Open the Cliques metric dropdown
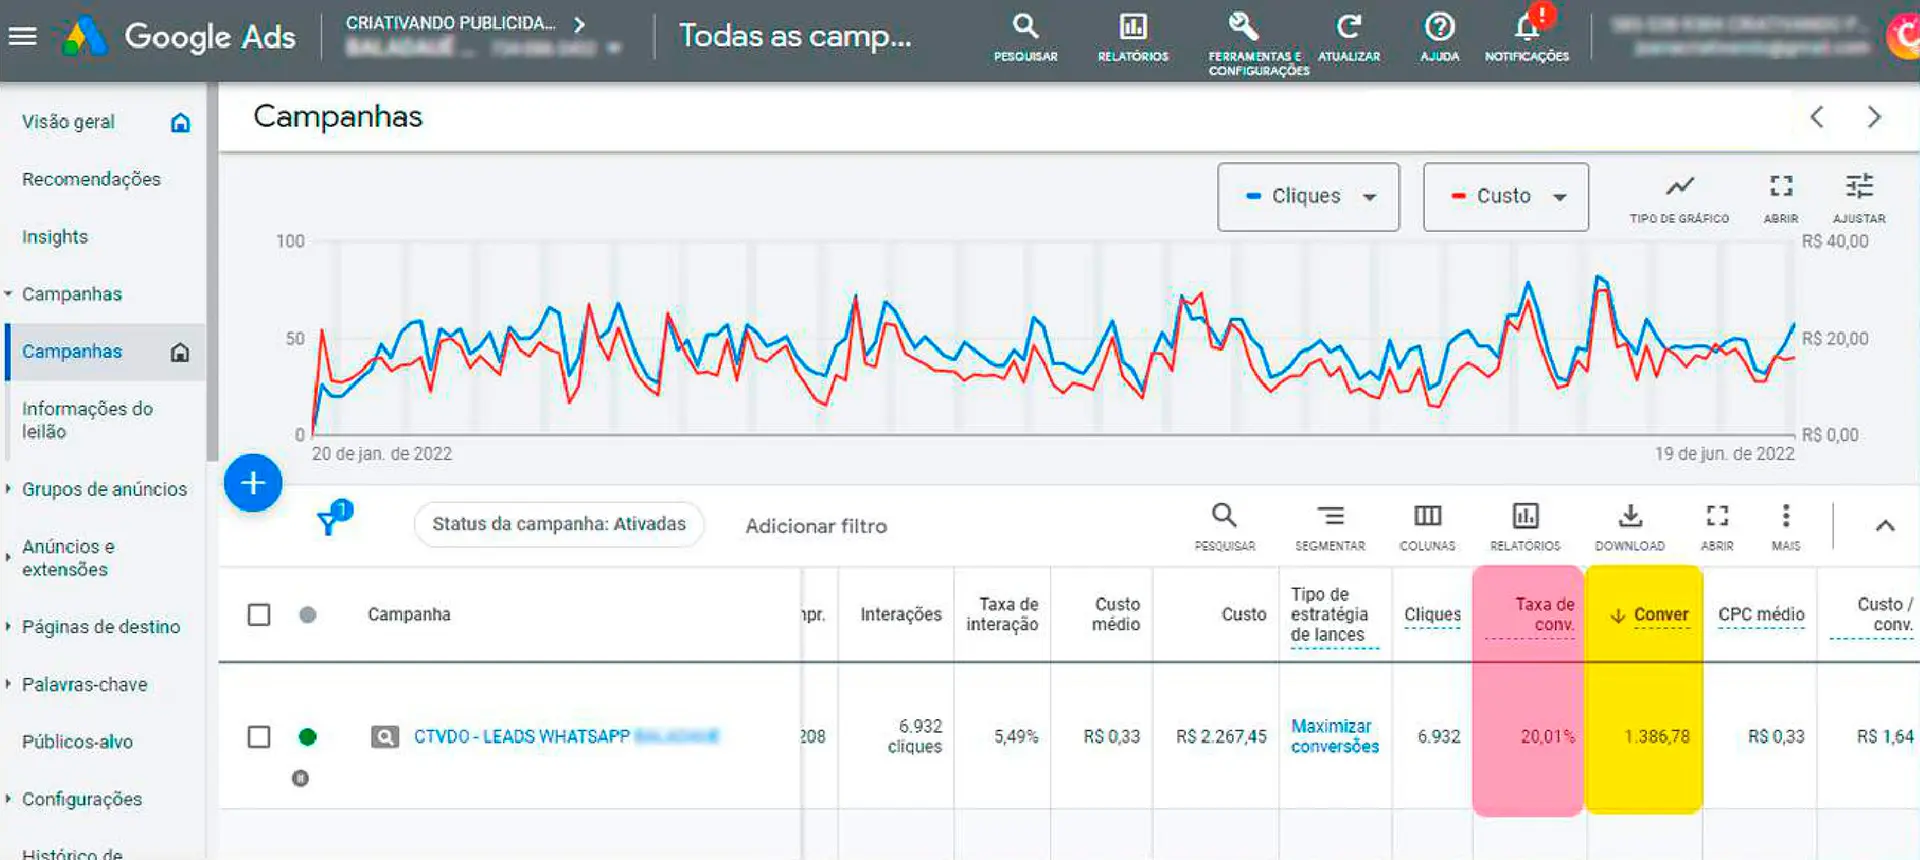 point(1308,197)
